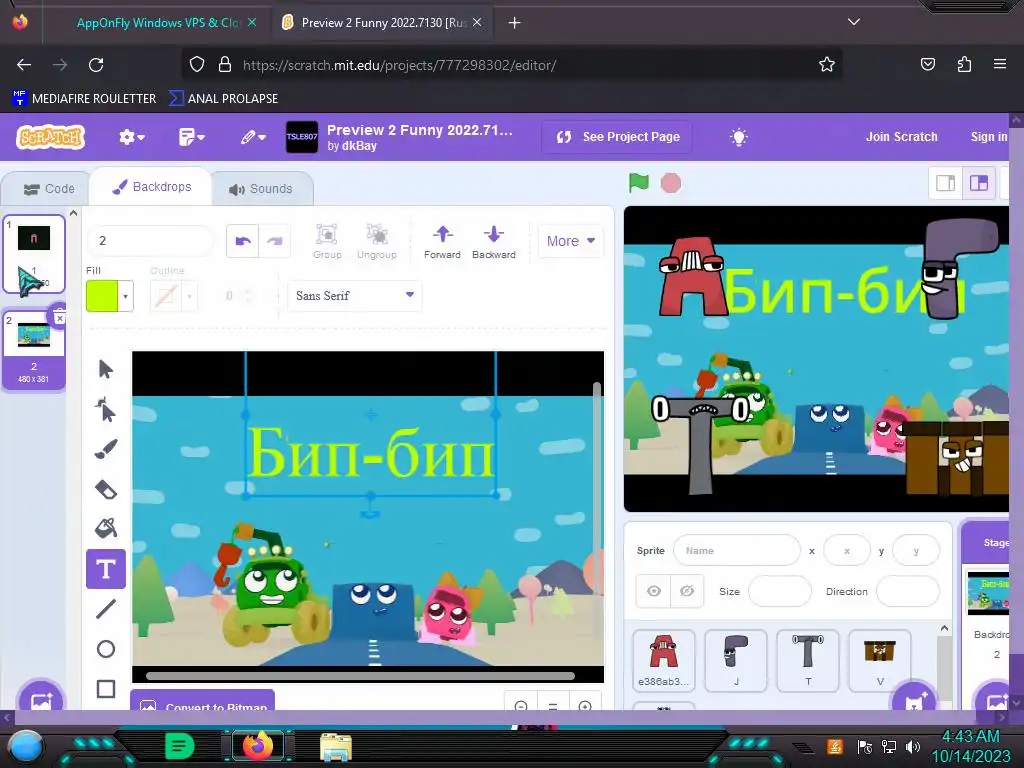
Task: Select backdrop 1 thumbnail
Action: tap(34, 254)
